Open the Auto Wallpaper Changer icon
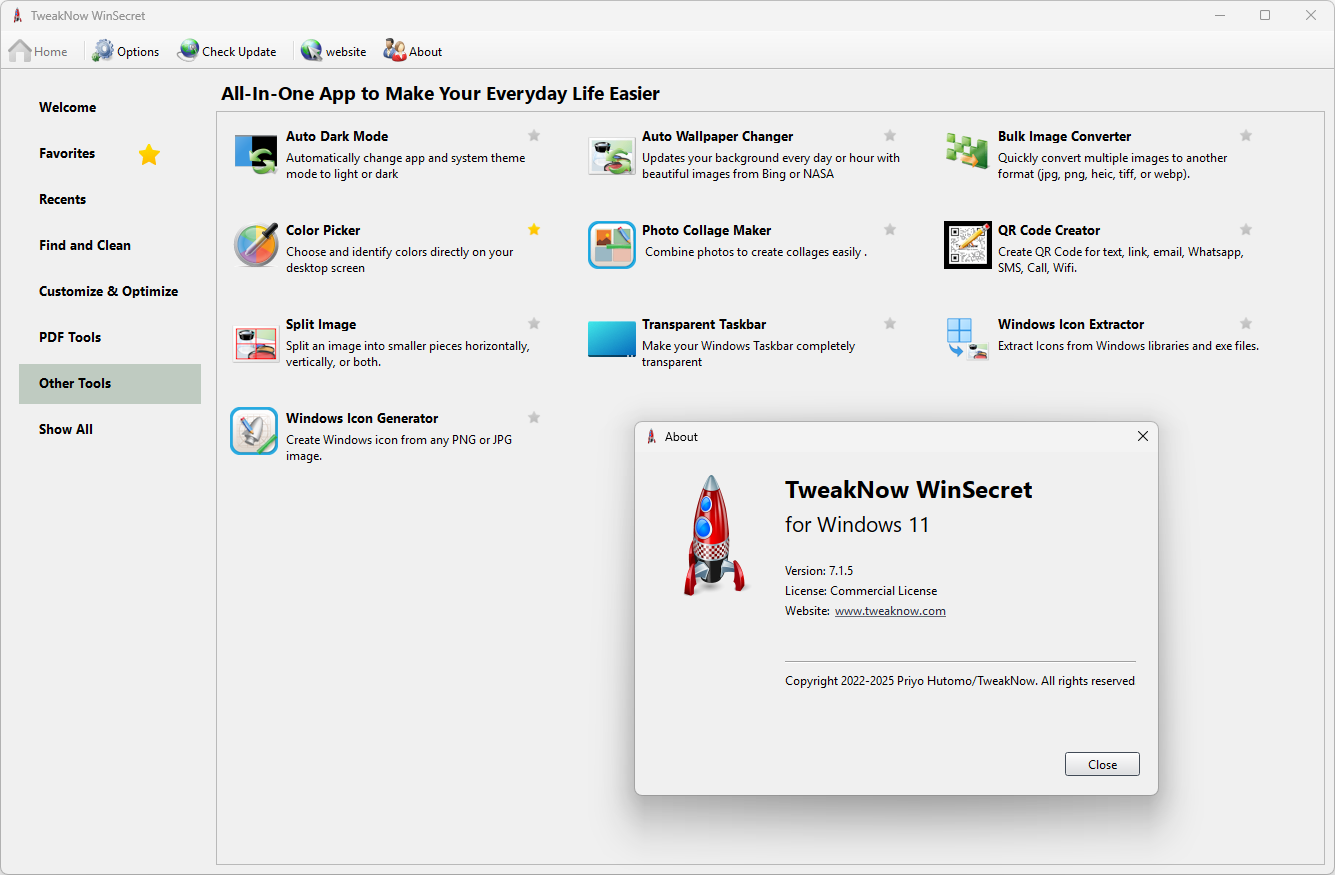The width and height of the screenshot is (1335, 875). [612, 154]
